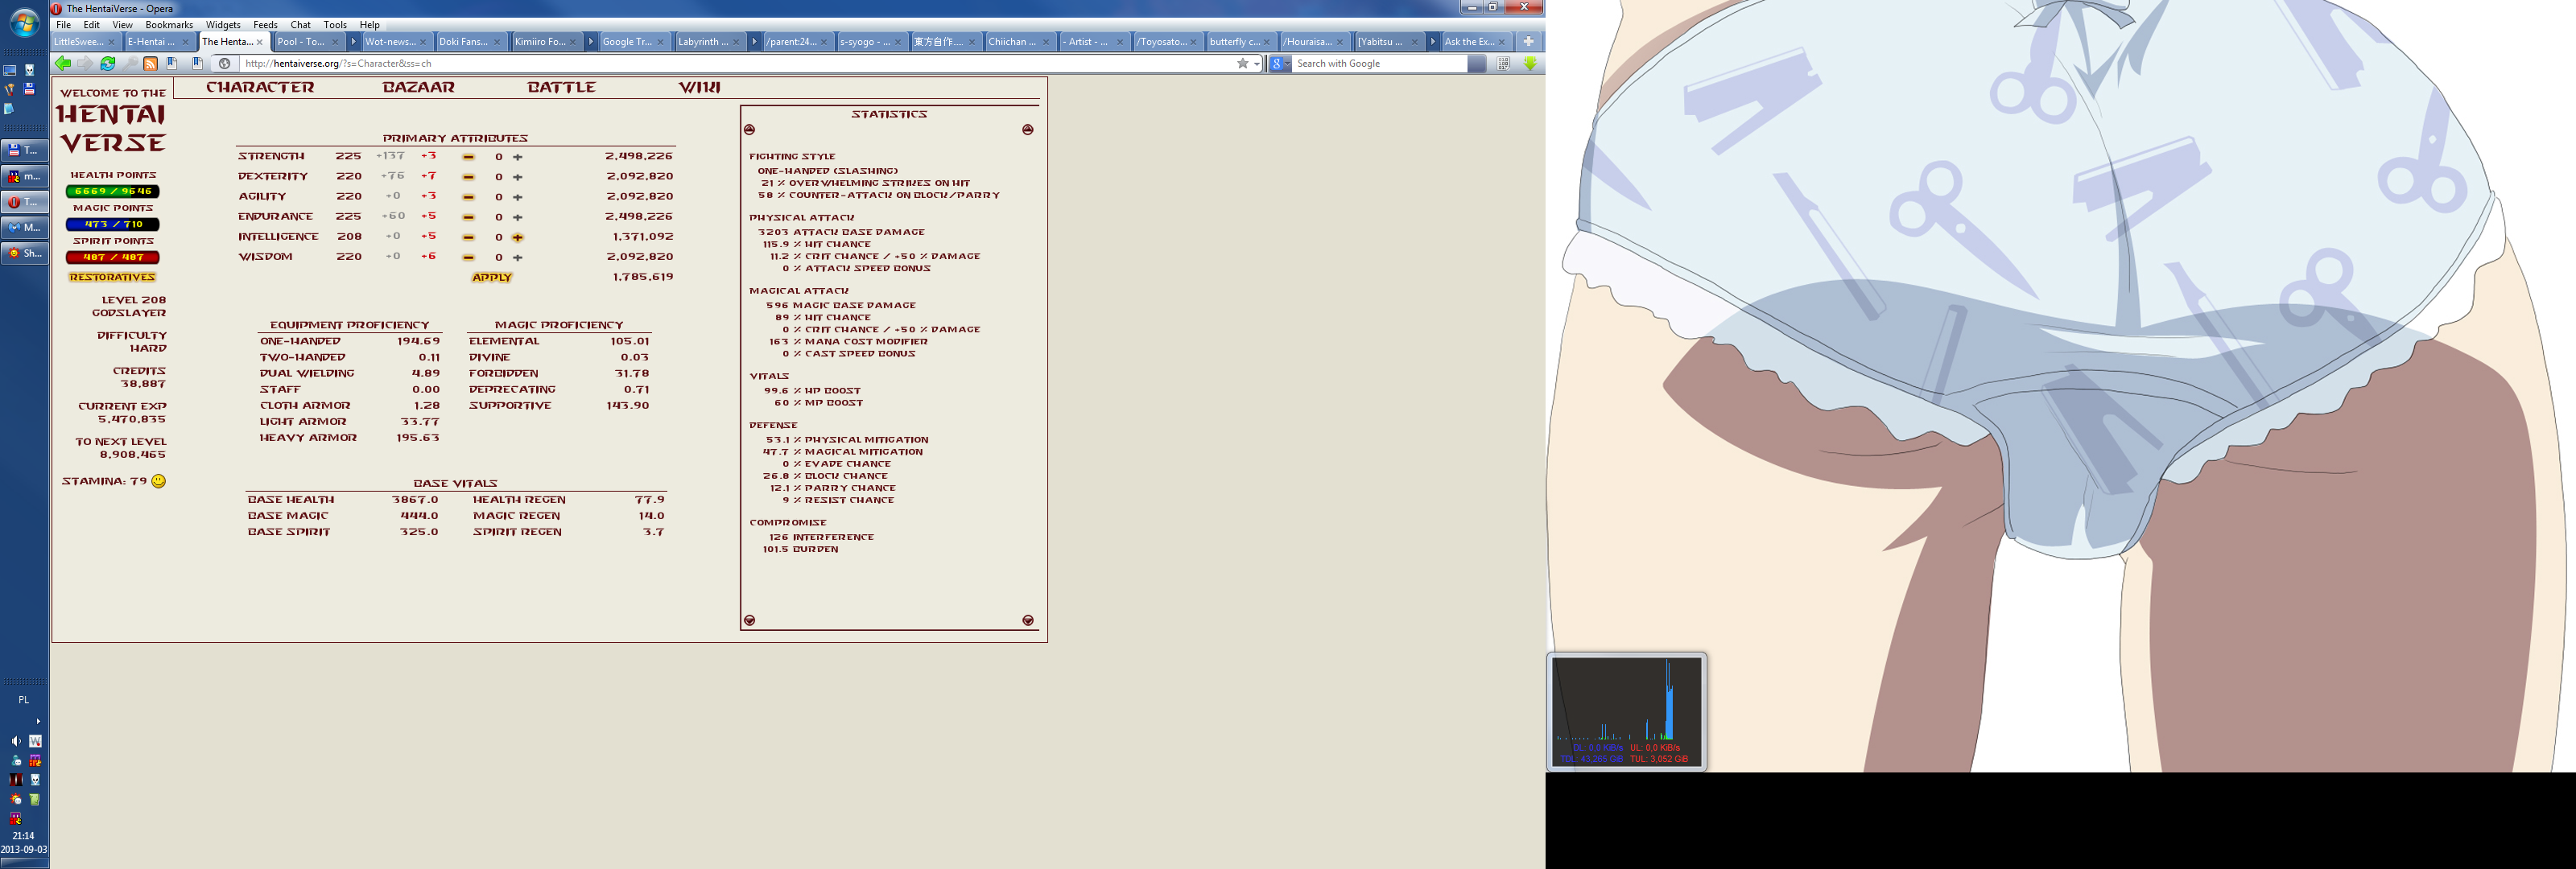Viewport: 2576px width, 869px height.
Task: Click the grey Forward arrow button
Action: 85,64
